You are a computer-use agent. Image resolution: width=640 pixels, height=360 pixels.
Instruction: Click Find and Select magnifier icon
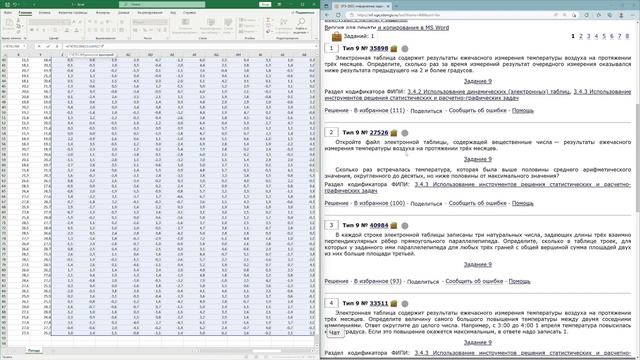pos(301,22)
